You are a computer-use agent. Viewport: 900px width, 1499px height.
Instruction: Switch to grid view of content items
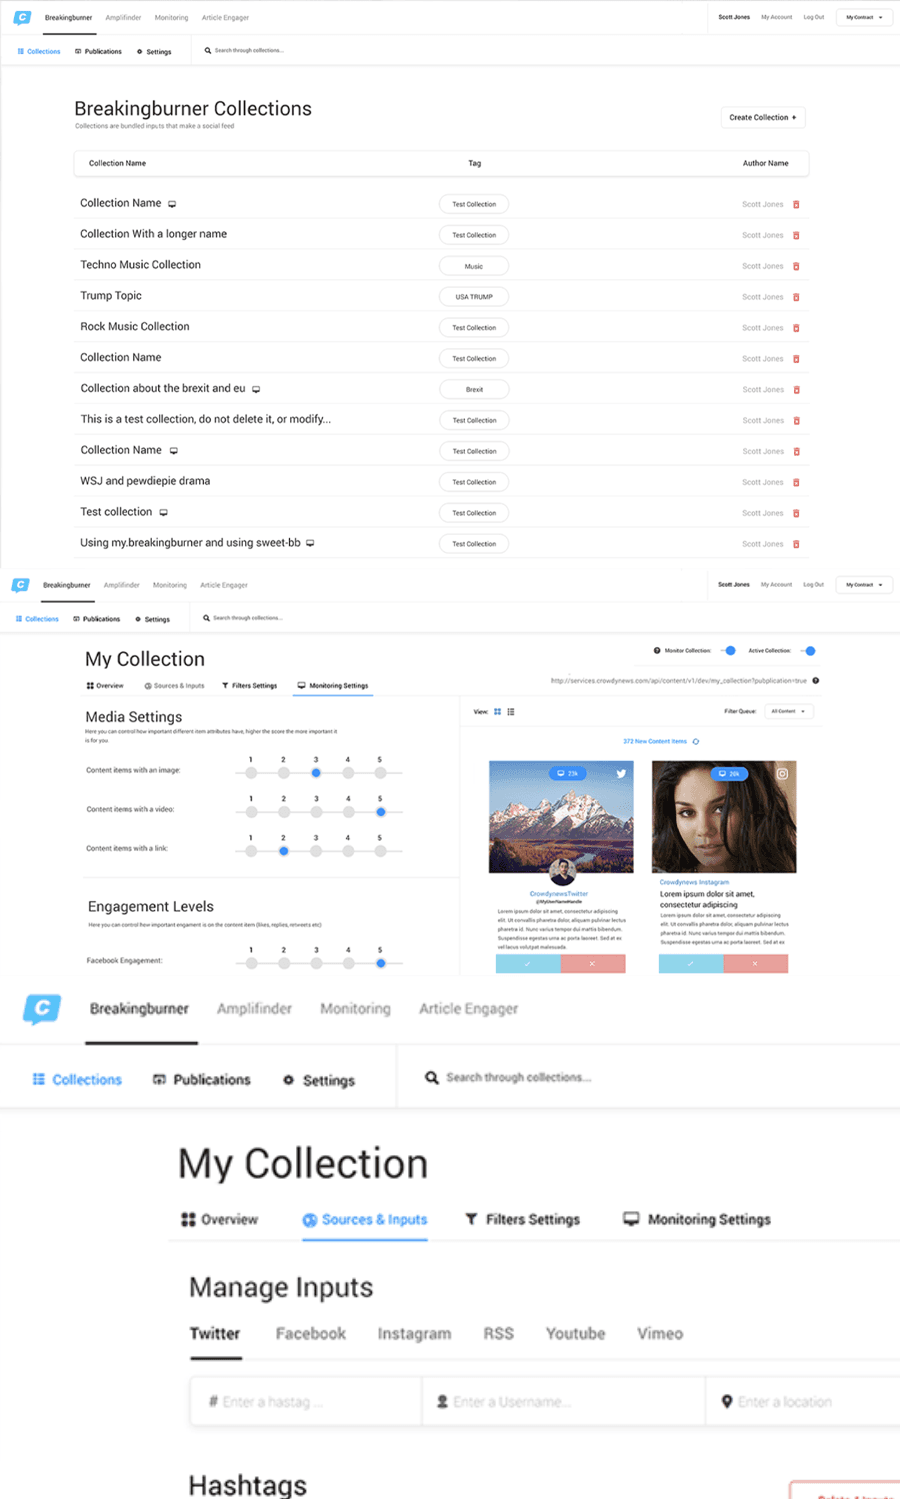(x=498, y=712)
